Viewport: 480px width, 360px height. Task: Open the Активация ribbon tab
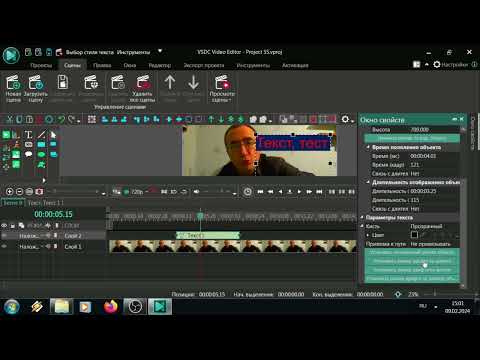click(295, 65)
